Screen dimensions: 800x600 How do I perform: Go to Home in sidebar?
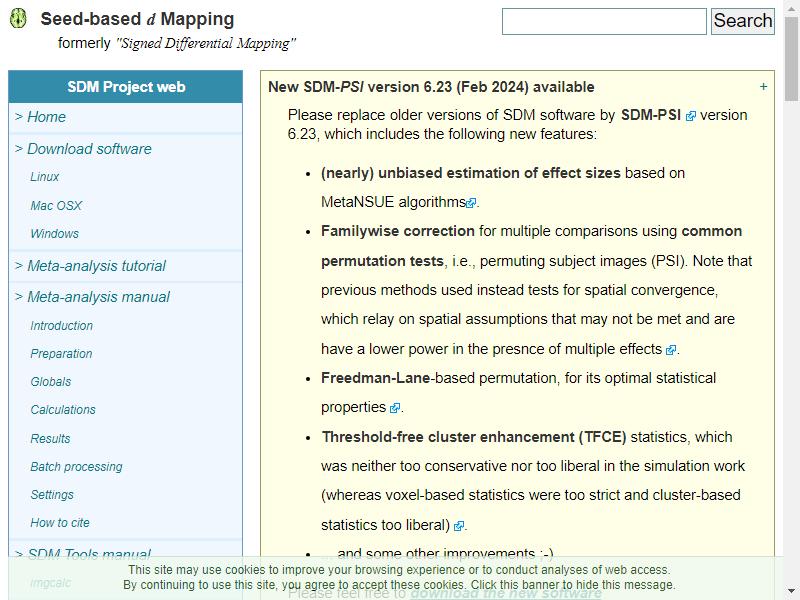(46, 117)
